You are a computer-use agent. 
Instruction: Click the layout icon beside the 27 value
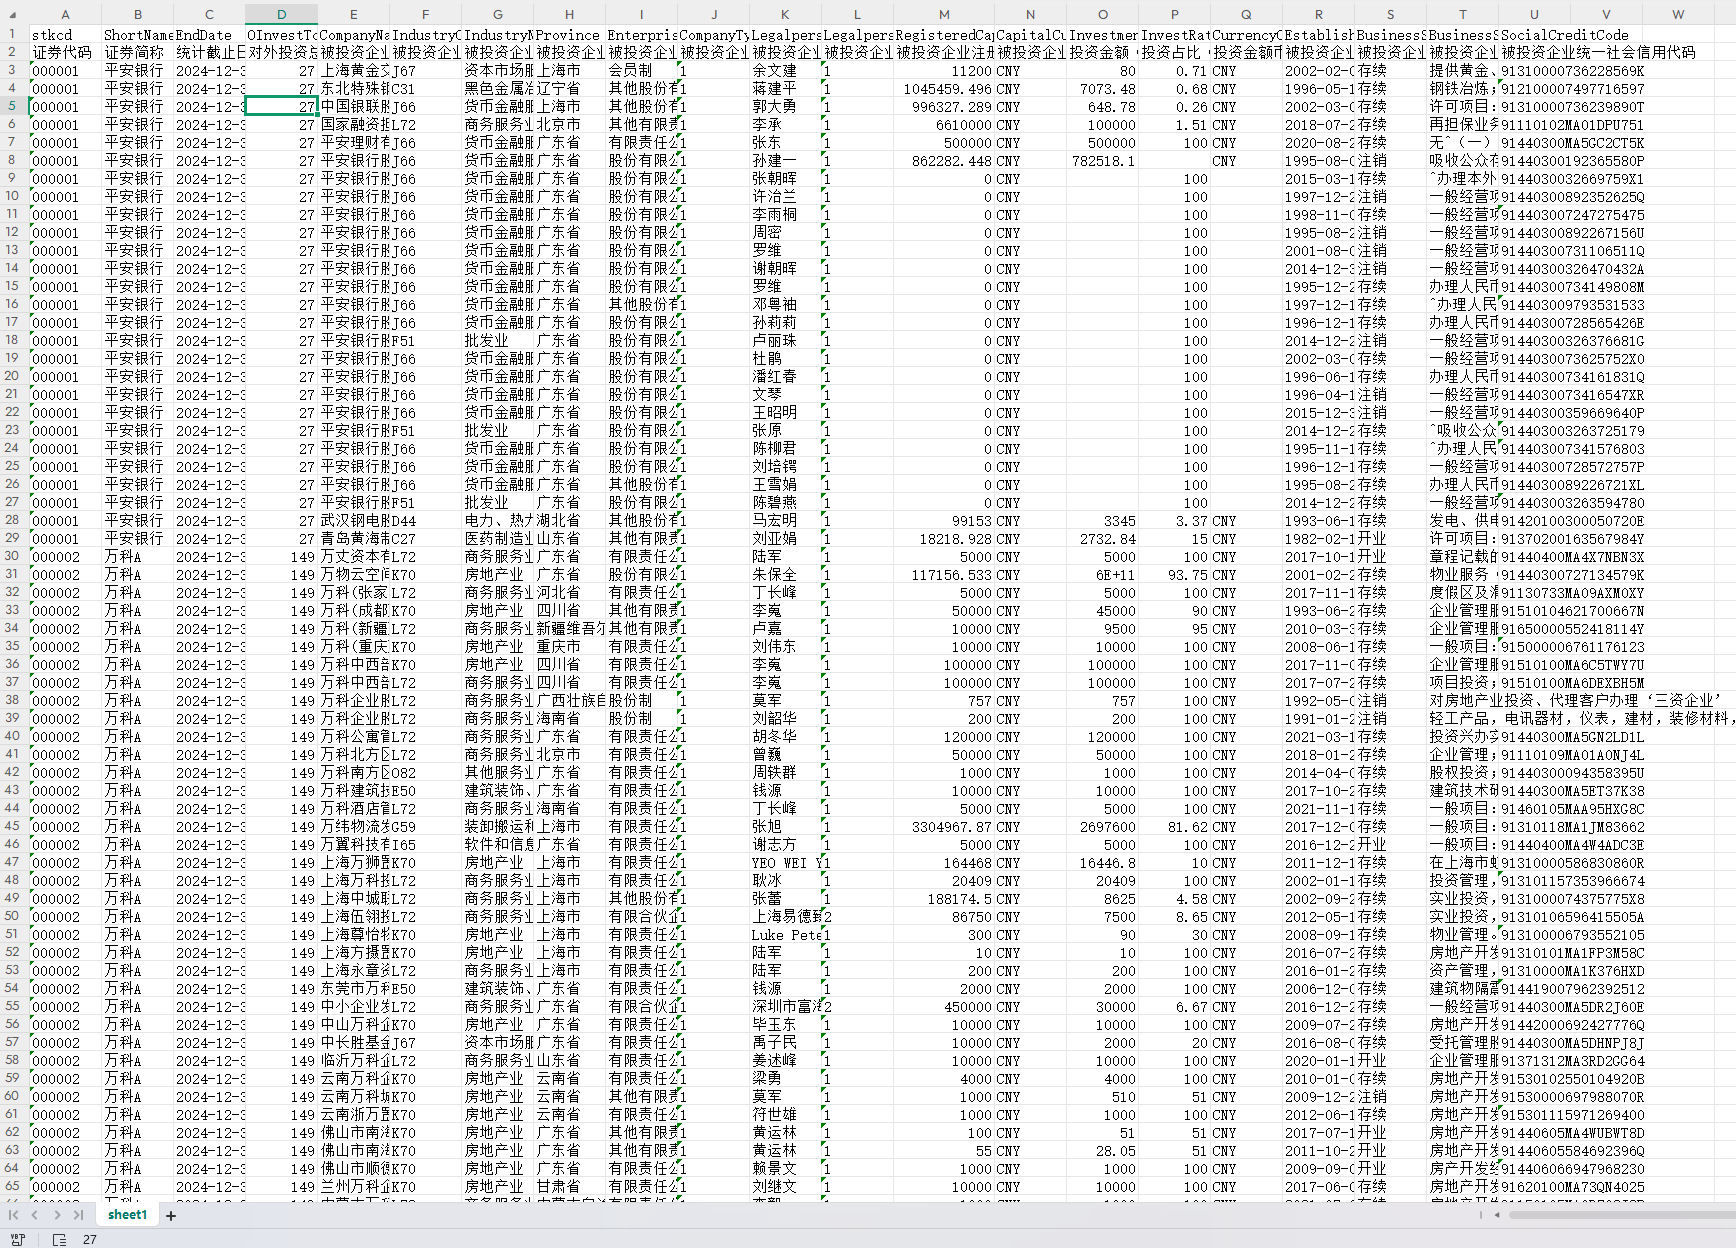click(59, 1239)
